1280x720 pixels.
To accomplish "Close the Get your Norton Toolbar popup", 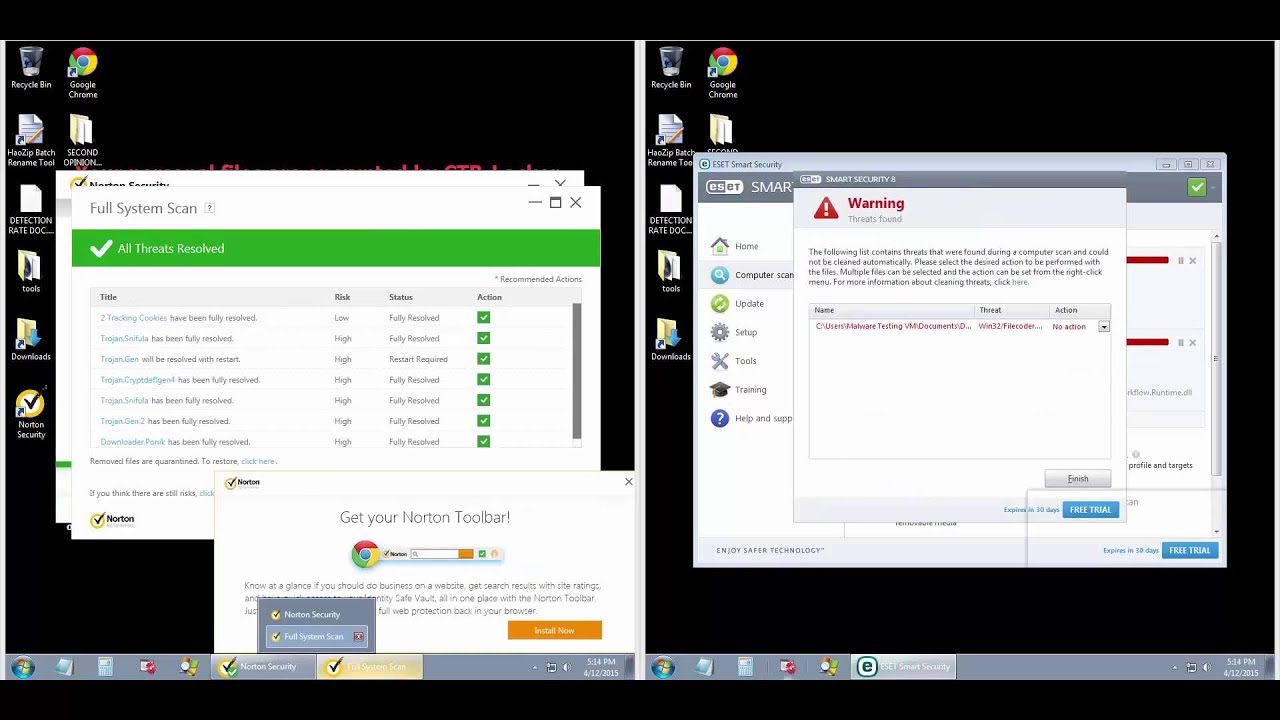I will pos(629,482).
